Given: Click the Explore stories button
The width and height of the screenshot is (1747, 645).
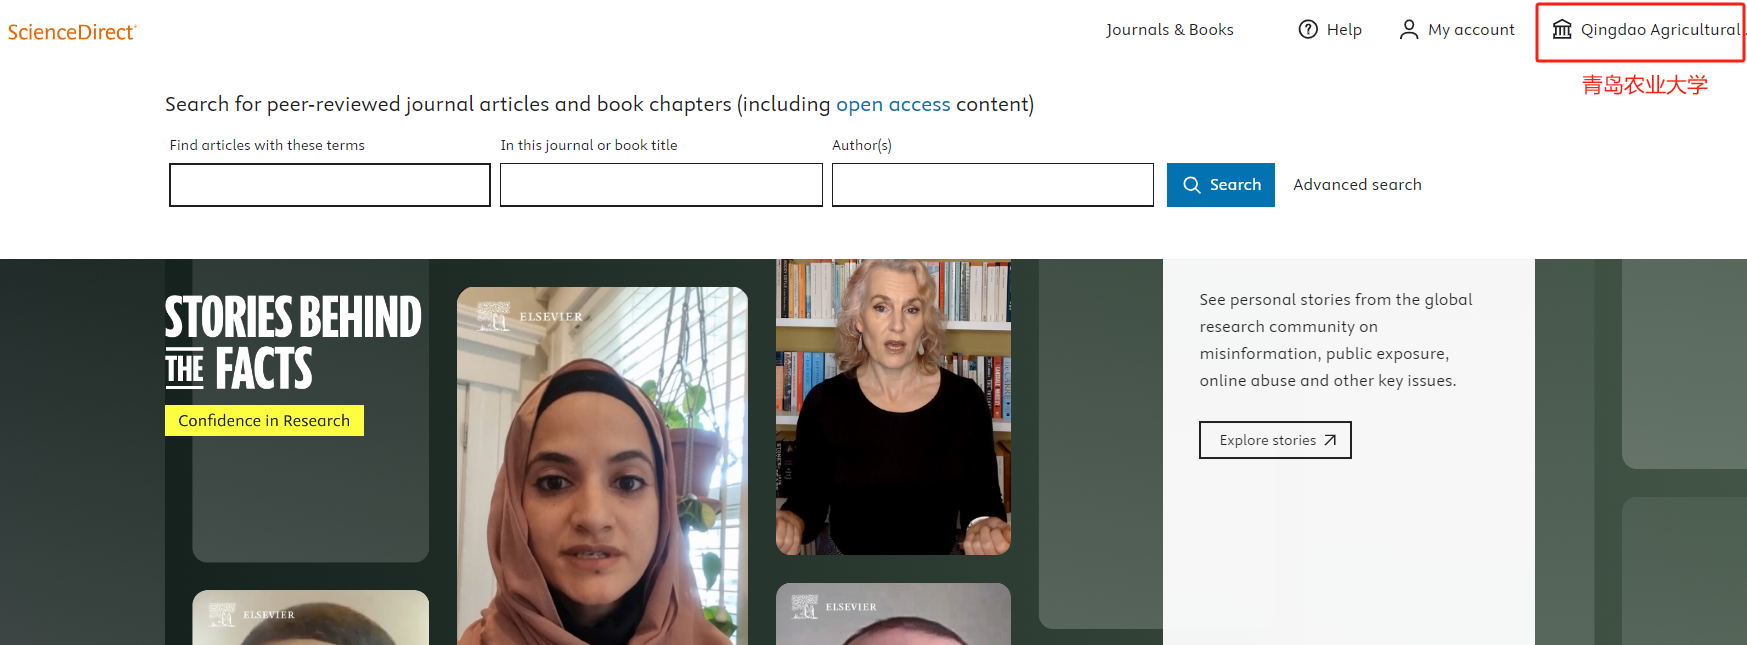Looking at the screenshot, I should tap(1275, 440).
